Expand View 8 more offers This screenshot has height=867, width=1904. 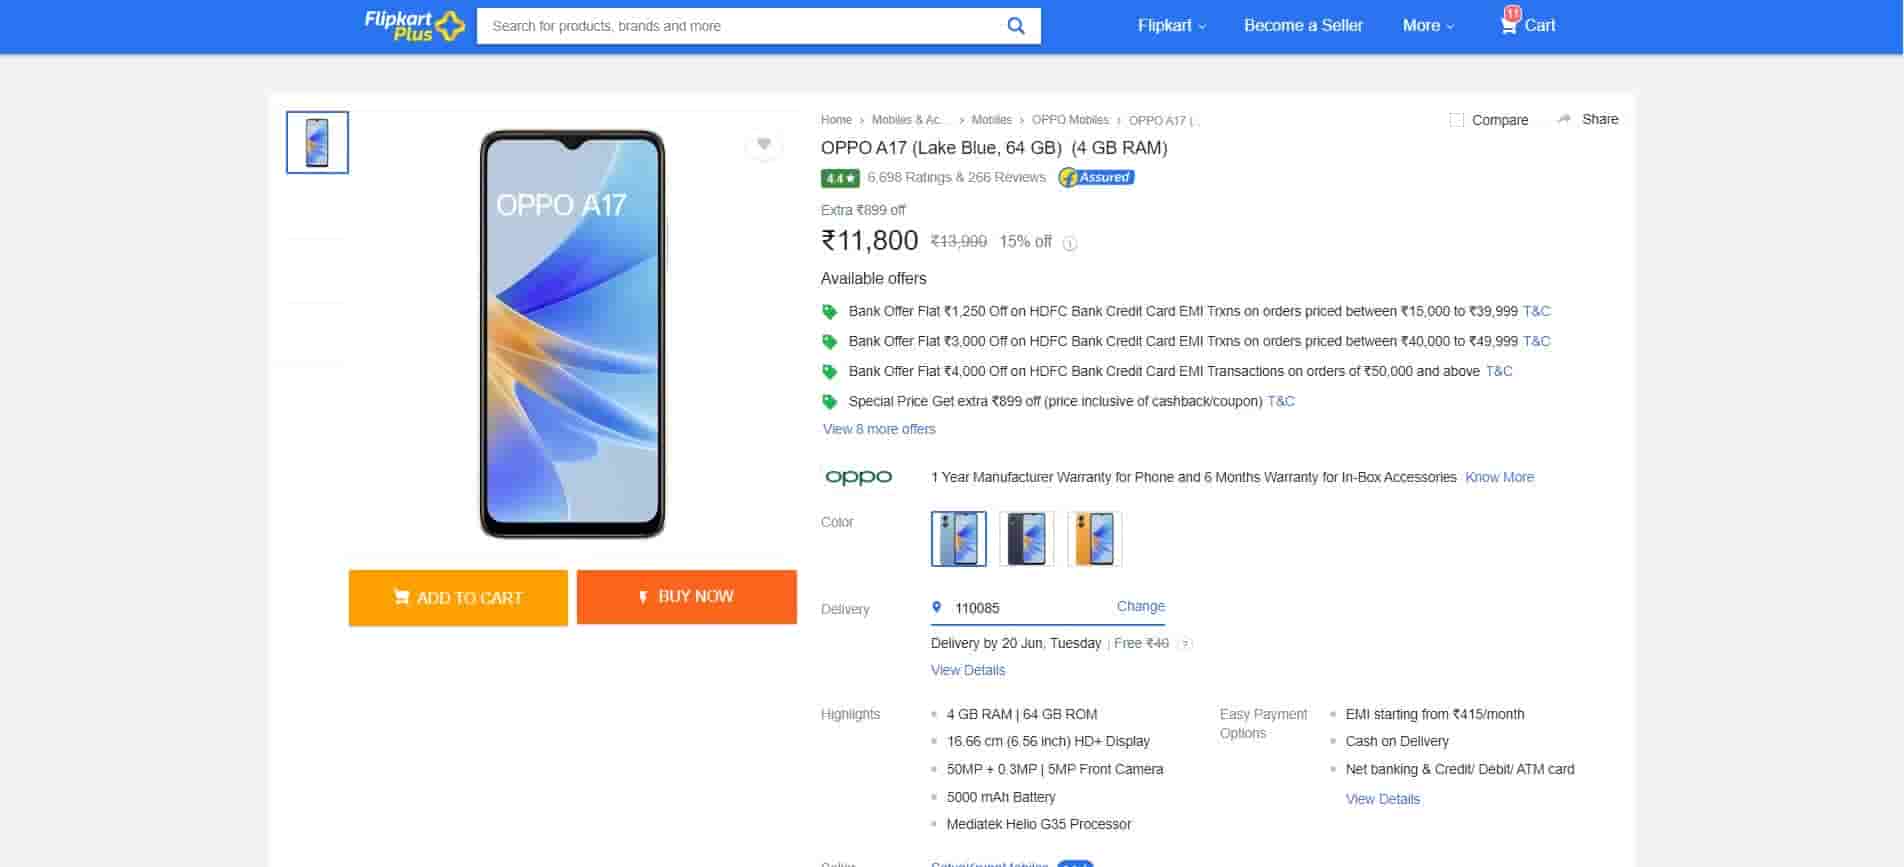coord(879,429)
